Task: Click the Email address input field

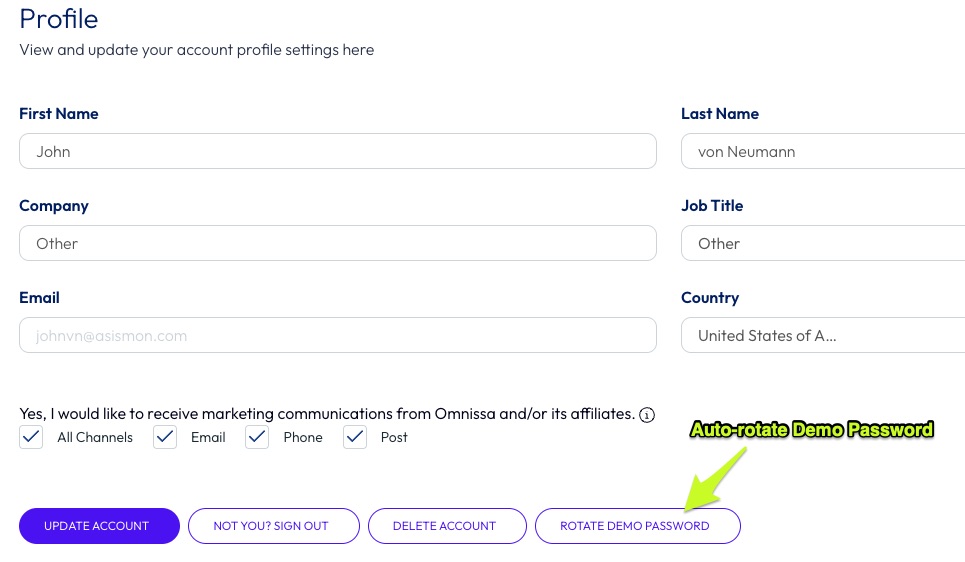Action: 337,335
